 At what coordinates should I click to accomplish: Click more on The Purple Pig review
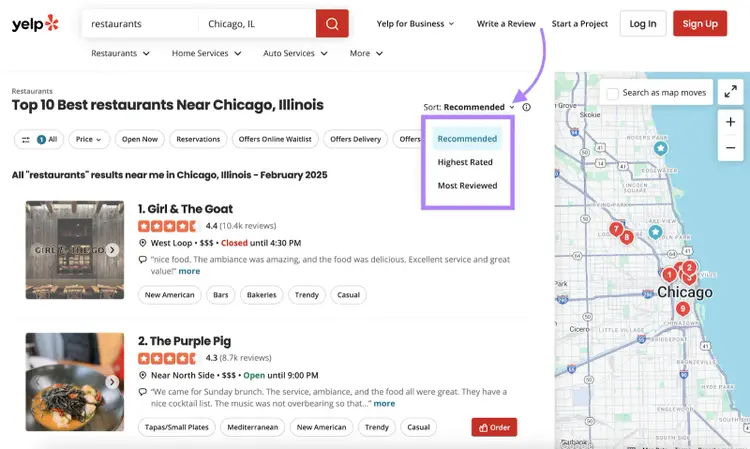tap(384, 404)
